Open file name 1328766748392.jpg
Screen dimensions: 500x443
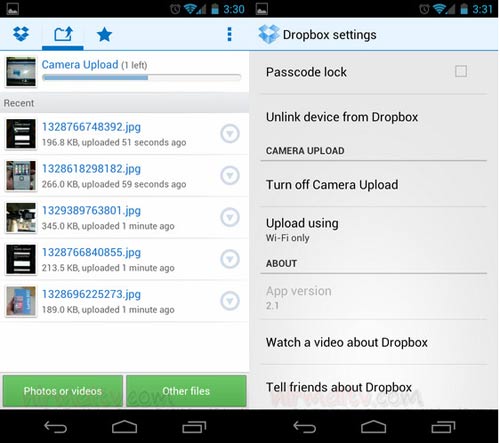(91, 127)
